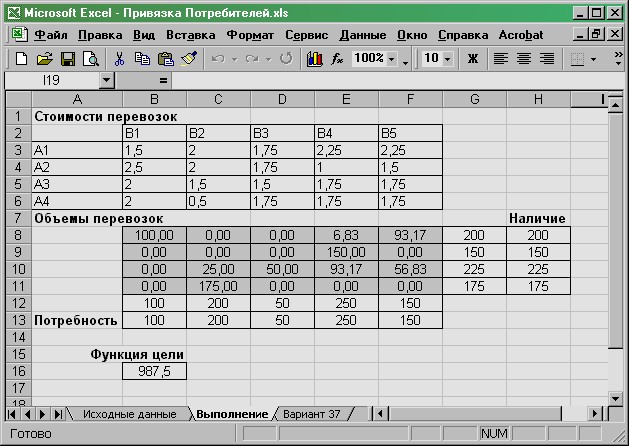Click vertical scrollbar up arrow

pos(615,105)
